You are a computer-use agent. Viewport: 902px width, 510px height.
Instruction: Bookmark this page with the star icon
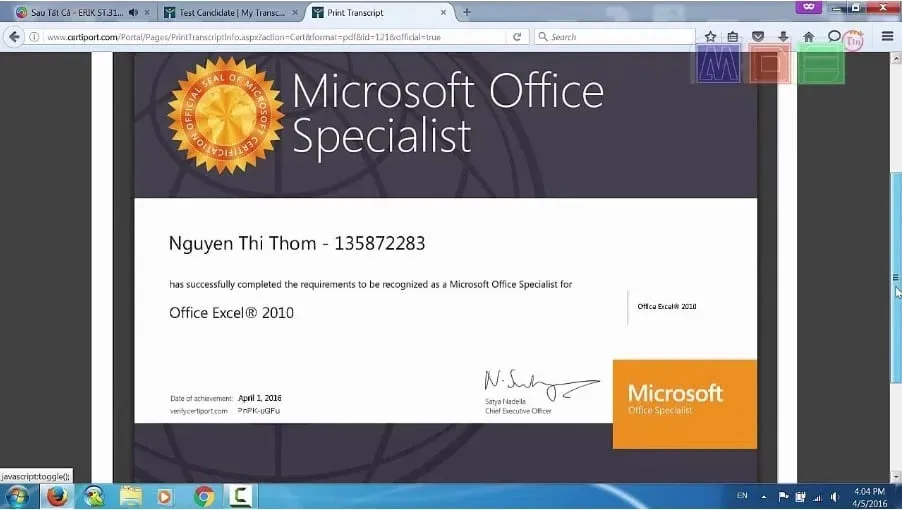click(710, 37)
